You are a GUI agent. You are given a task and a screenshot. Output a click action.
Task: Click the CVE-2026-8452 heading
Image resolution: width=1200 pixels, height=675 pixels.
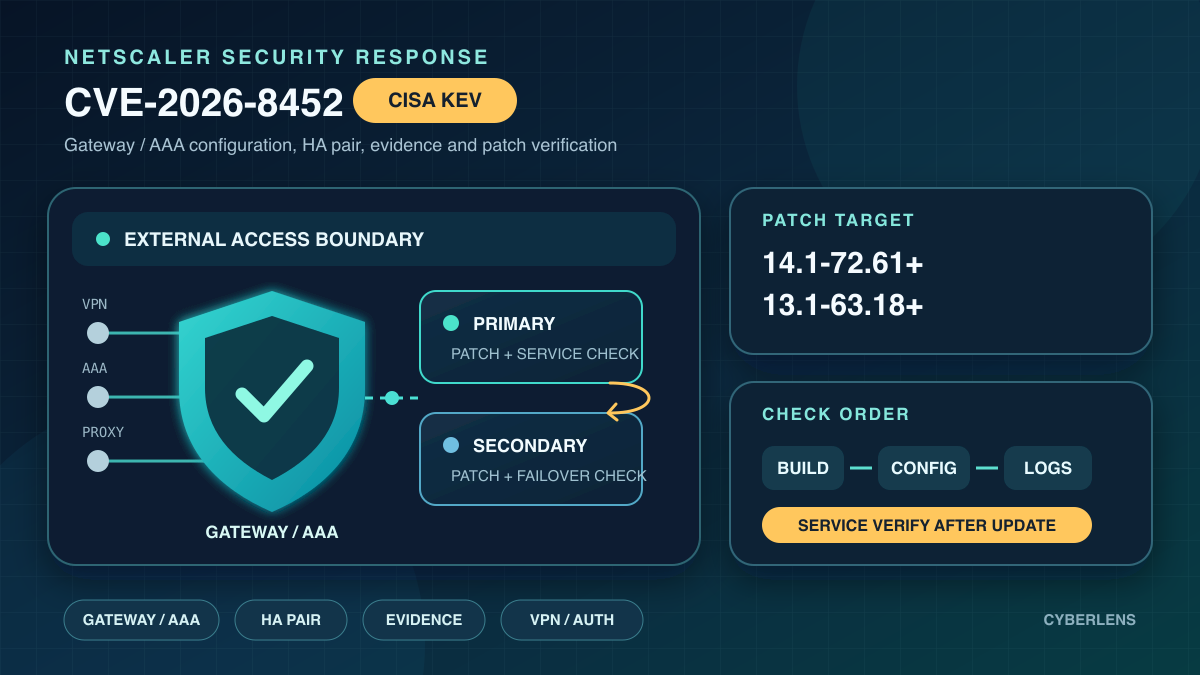[x=204, y=102]
